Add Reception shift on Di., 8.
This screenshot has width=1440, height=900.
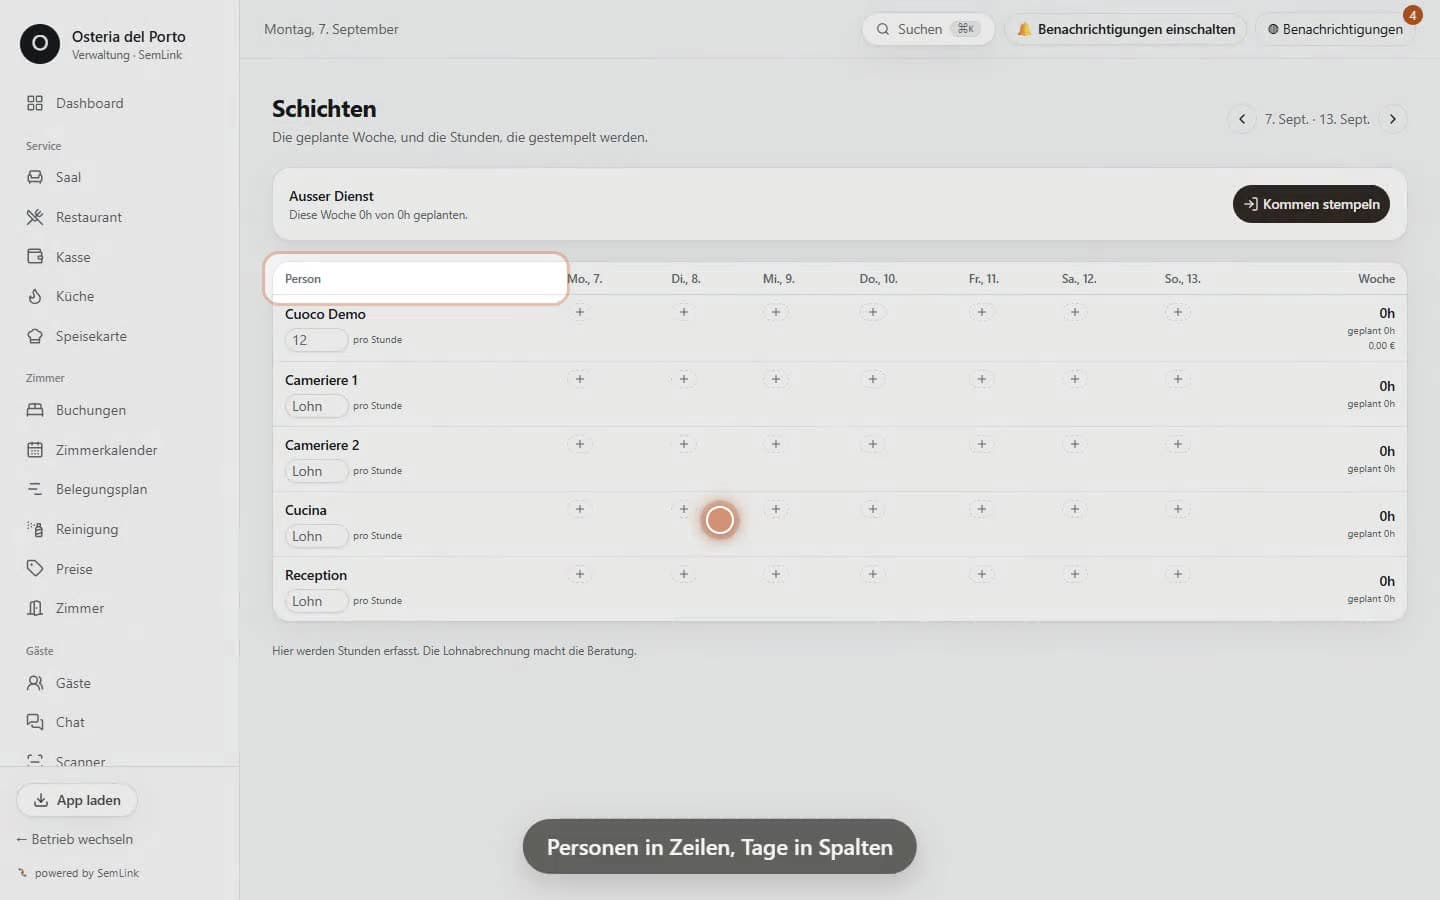[x=684, y=574]
